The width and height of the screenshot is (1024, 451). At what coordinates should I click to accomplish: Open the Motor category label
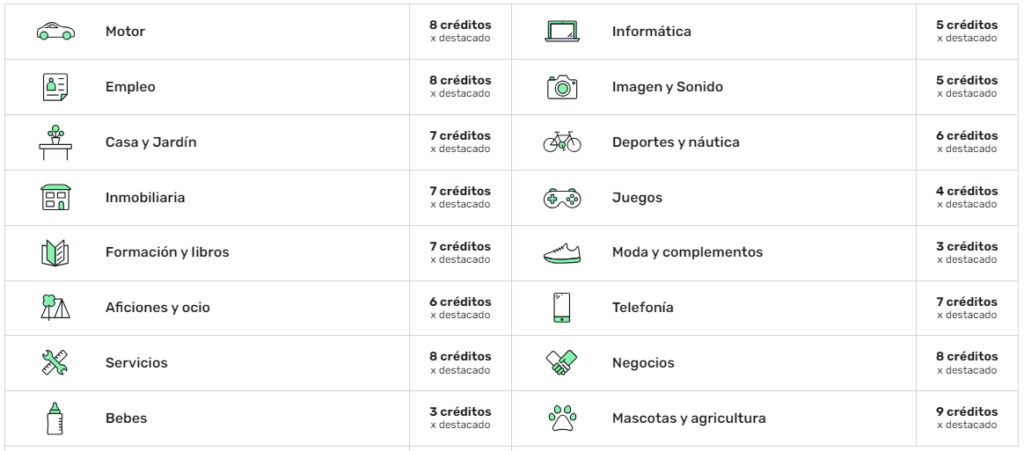click(125, 31)
